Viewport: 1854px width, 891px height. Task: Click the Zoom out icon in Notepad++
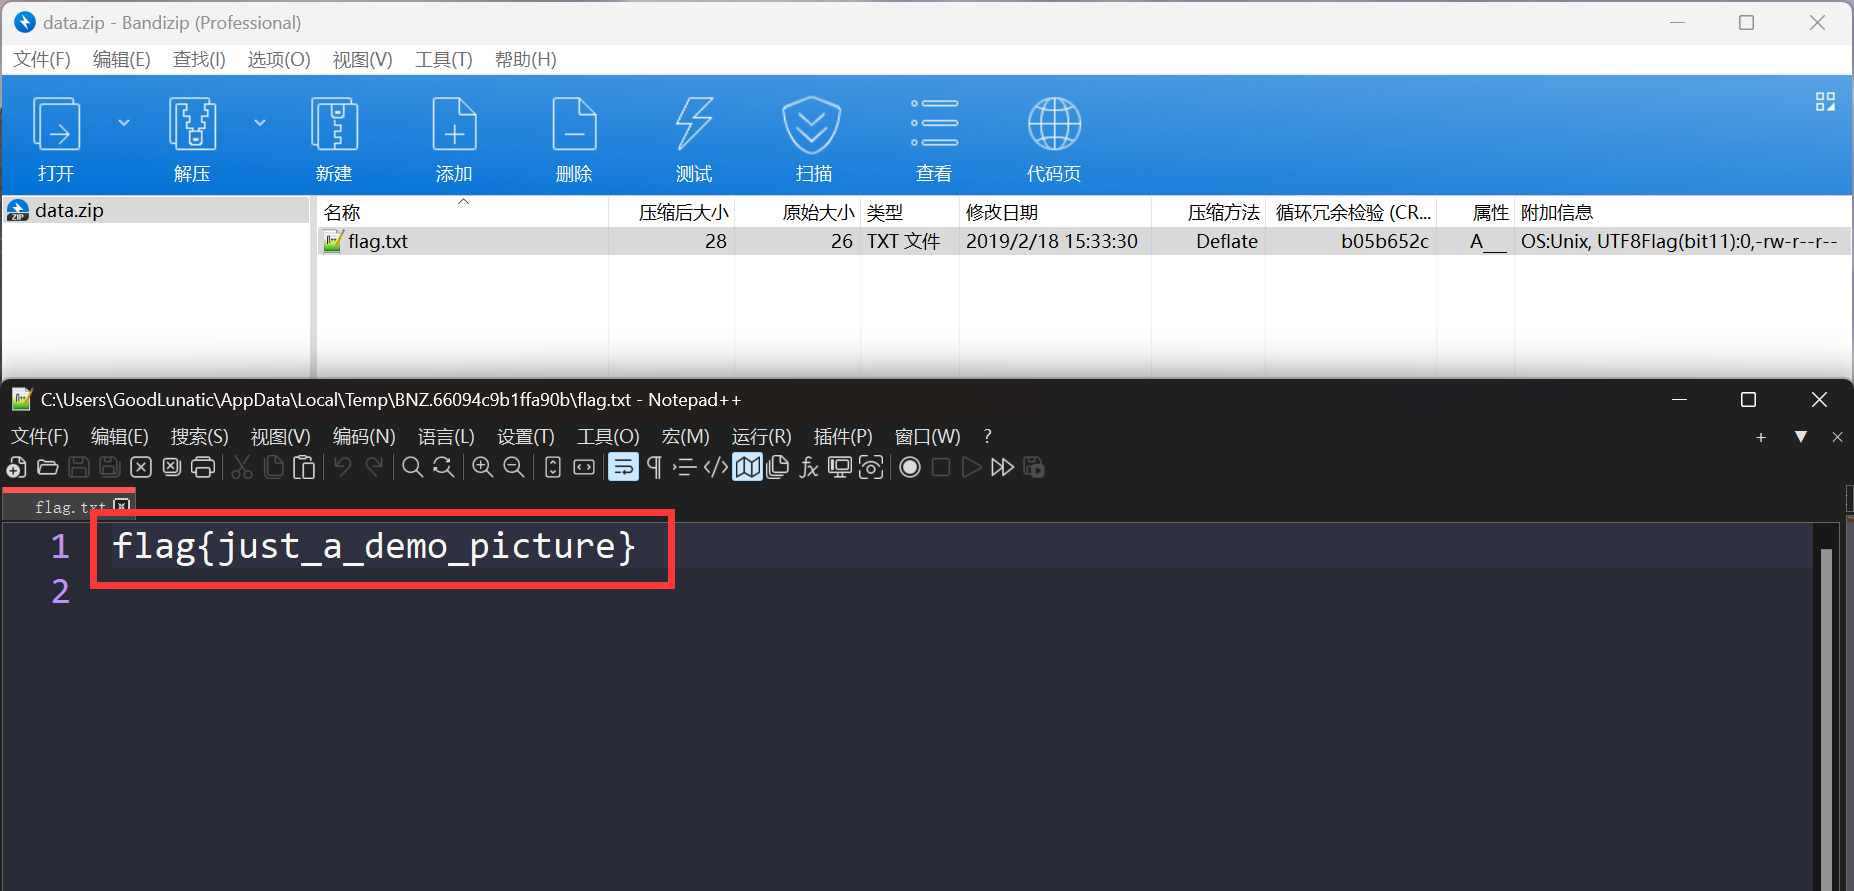(514, 467)
